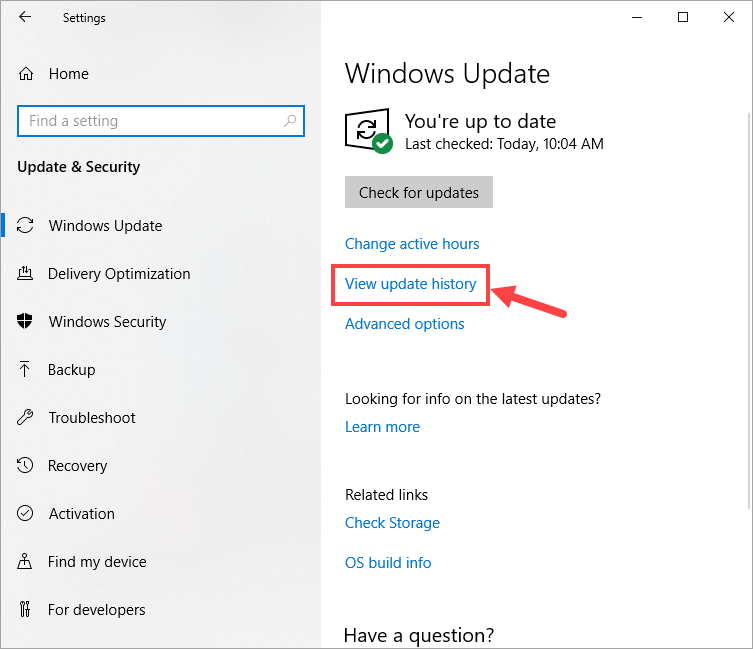Click the vertical scrollbar on right edge
The width and height of the screenshot is (753, 649).
coord(750,310)
